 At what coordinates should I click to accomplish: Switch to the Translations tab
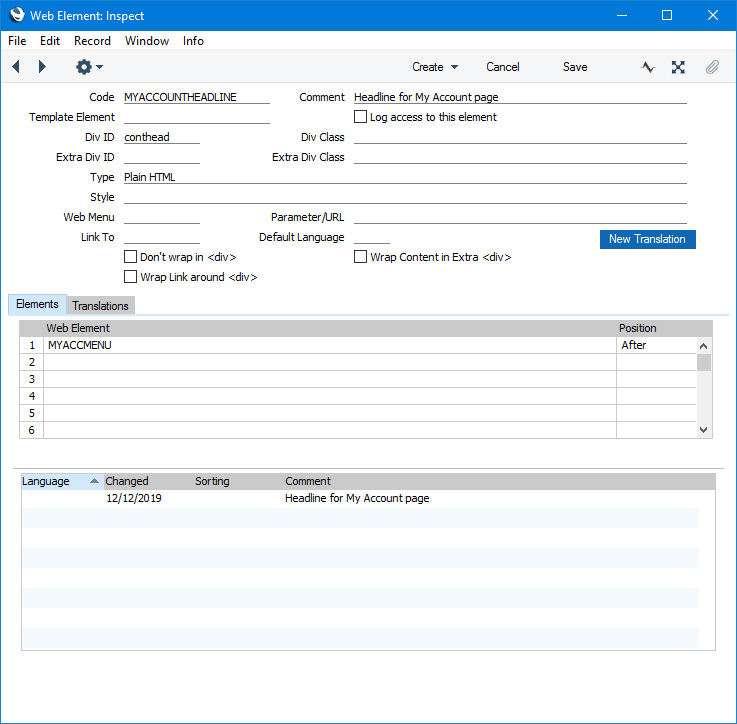[100, 305]
